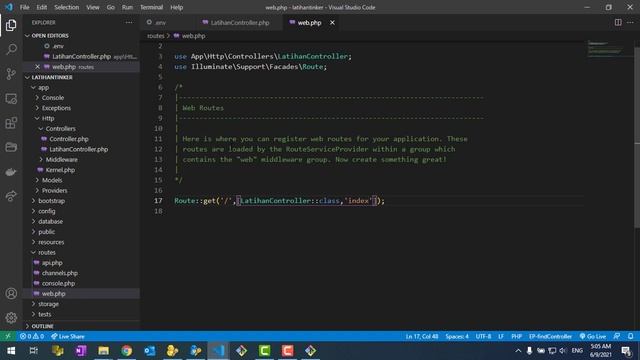Expand the Console folder
This screenshot has height=360, width=640.
[x=82, y=98]
